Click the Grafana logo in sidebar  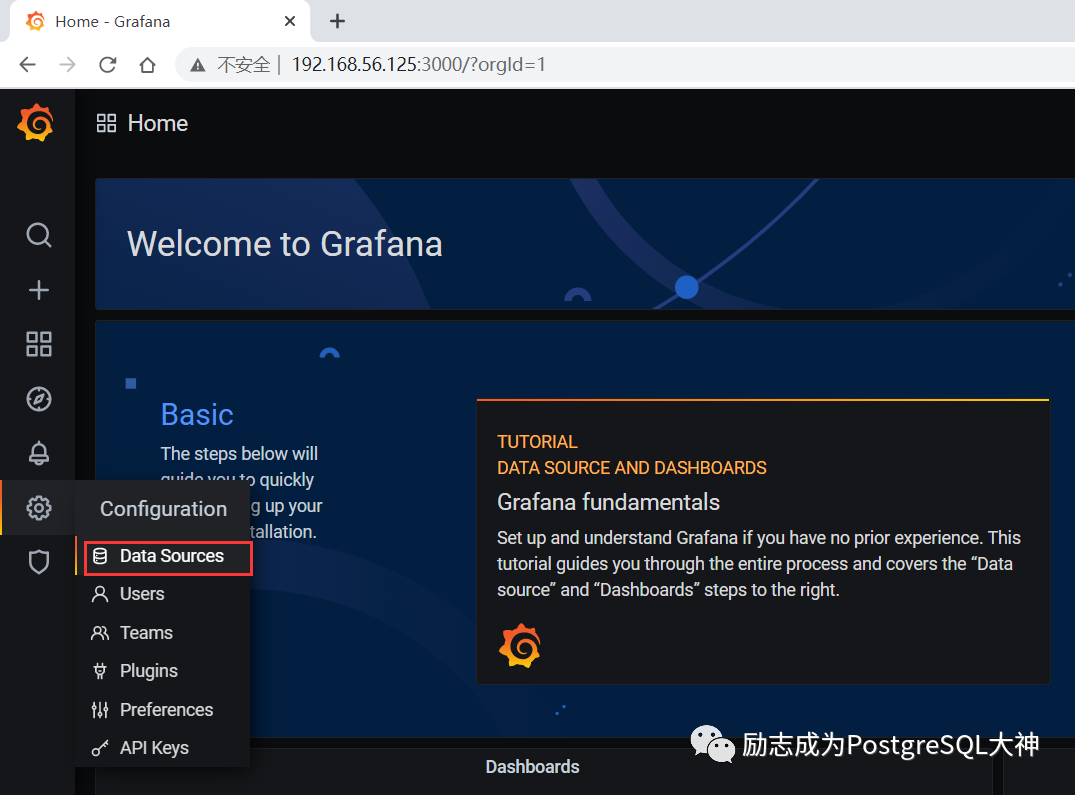pyautogui.click(x=36, y=123)
